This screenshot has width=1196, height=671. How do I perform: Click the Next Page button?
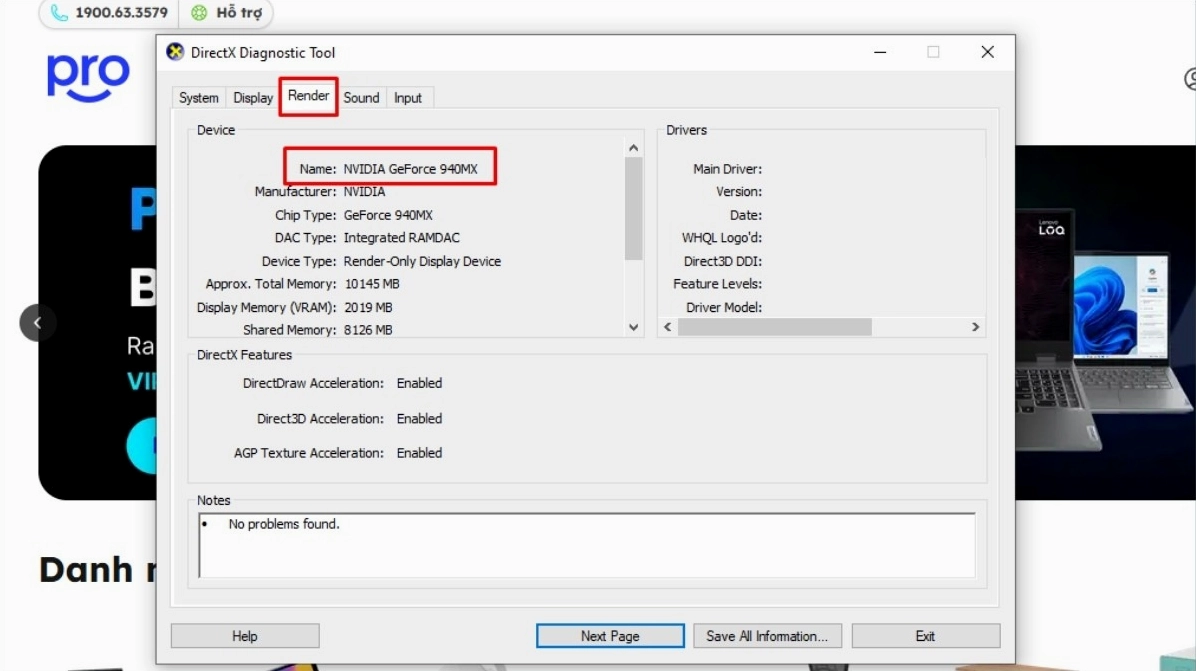click(x=610, y=636)
